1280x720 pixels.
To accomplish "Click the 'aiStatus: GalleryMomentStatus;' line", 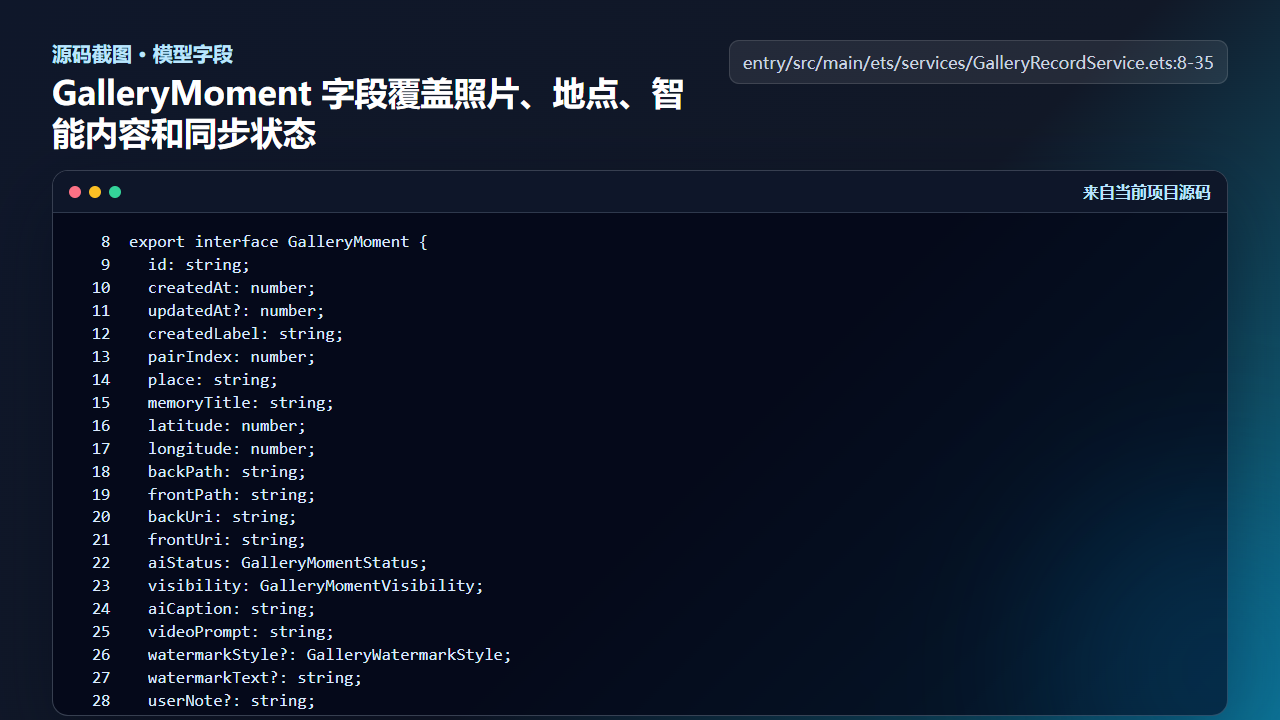I will click(288, 563).
